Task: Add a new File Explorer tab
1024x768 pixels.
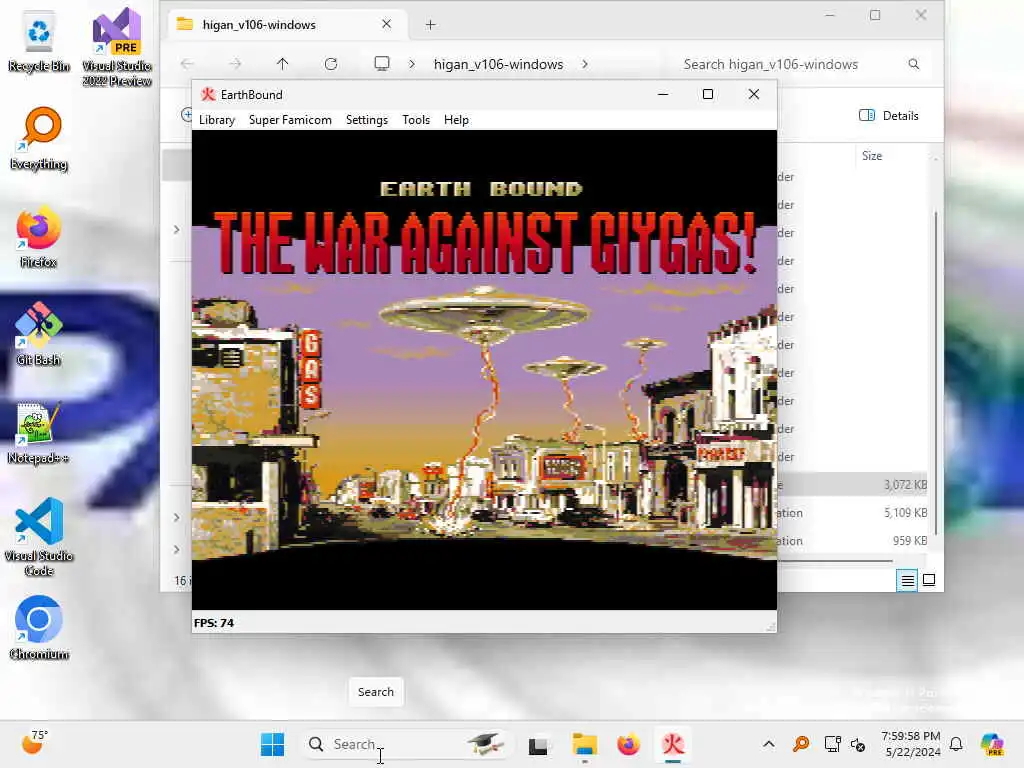Action: pyautogui.click(x=430, y=25)
